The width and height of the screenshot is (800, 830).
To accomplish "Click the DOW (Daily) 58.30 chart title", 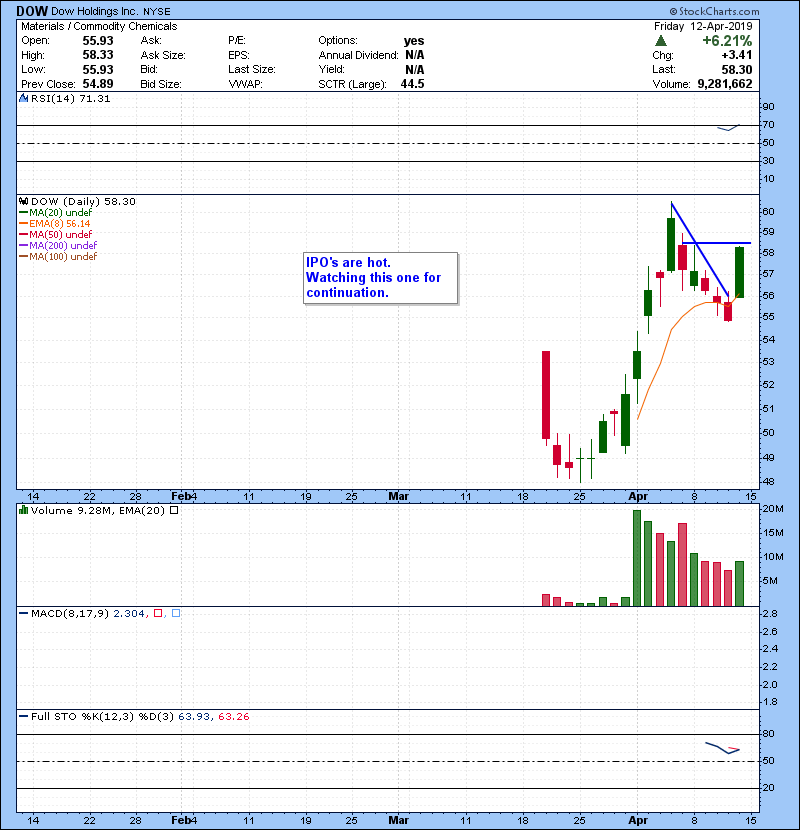I will (83, 202).
